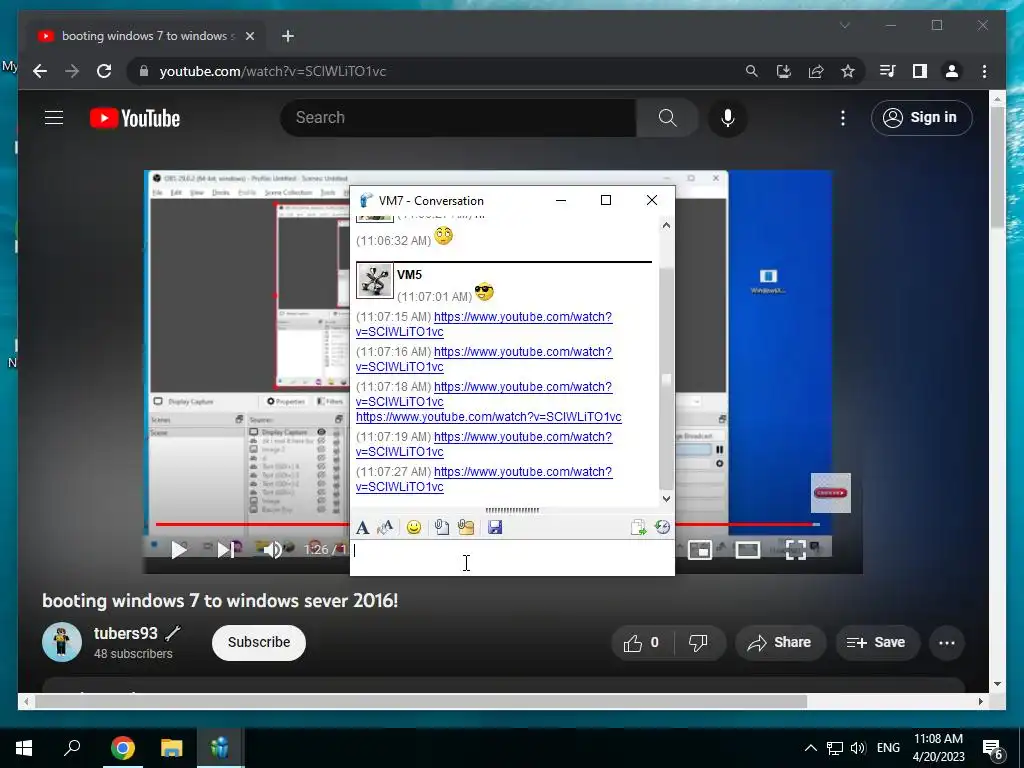This screenshot has height=768, width=1024.
Task: Open the Chrome three-dot menu
Action: pos(984,71)
